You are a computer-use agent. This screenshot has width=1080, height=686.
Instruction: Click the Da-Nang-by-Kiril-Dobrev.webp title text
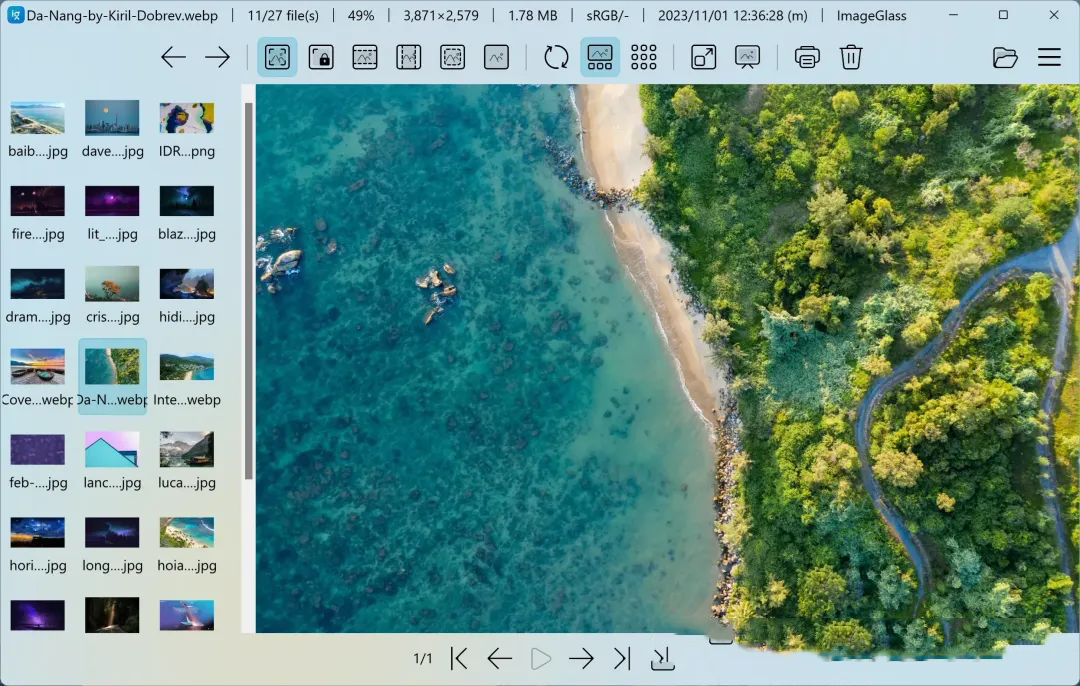[x=122, y=15]
